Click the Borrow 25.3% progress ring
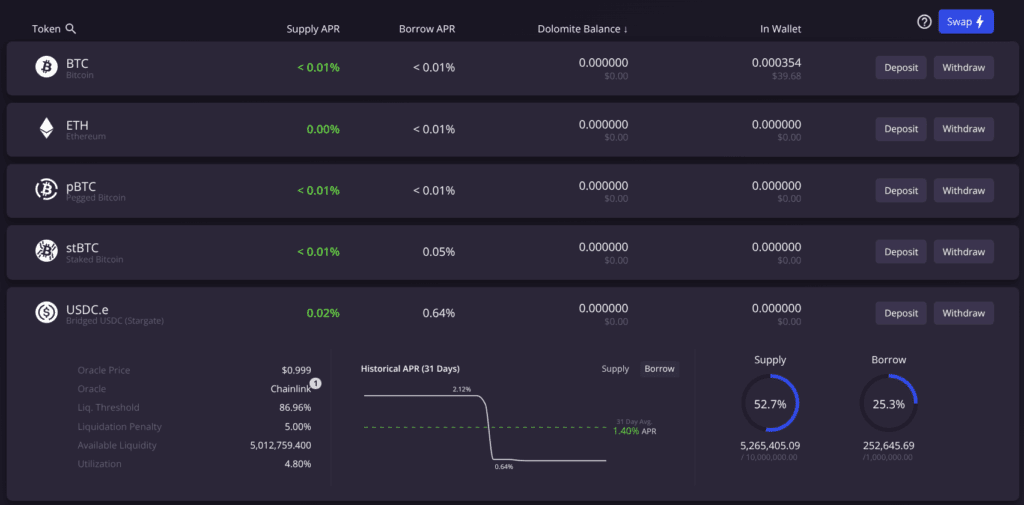Image resolution: width=1024 pixels, height=505 pixels. click(888, 404)
